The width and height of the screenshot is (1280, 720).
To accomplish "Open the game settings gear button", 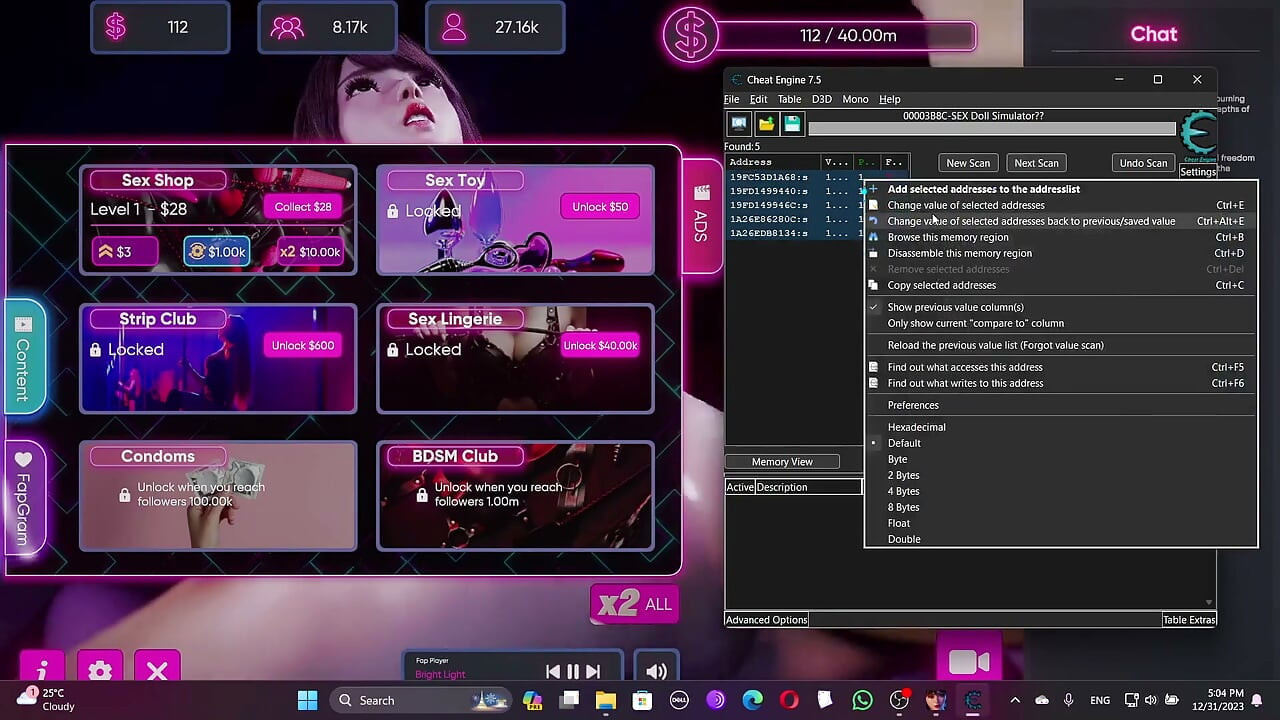I will point(100,671).
